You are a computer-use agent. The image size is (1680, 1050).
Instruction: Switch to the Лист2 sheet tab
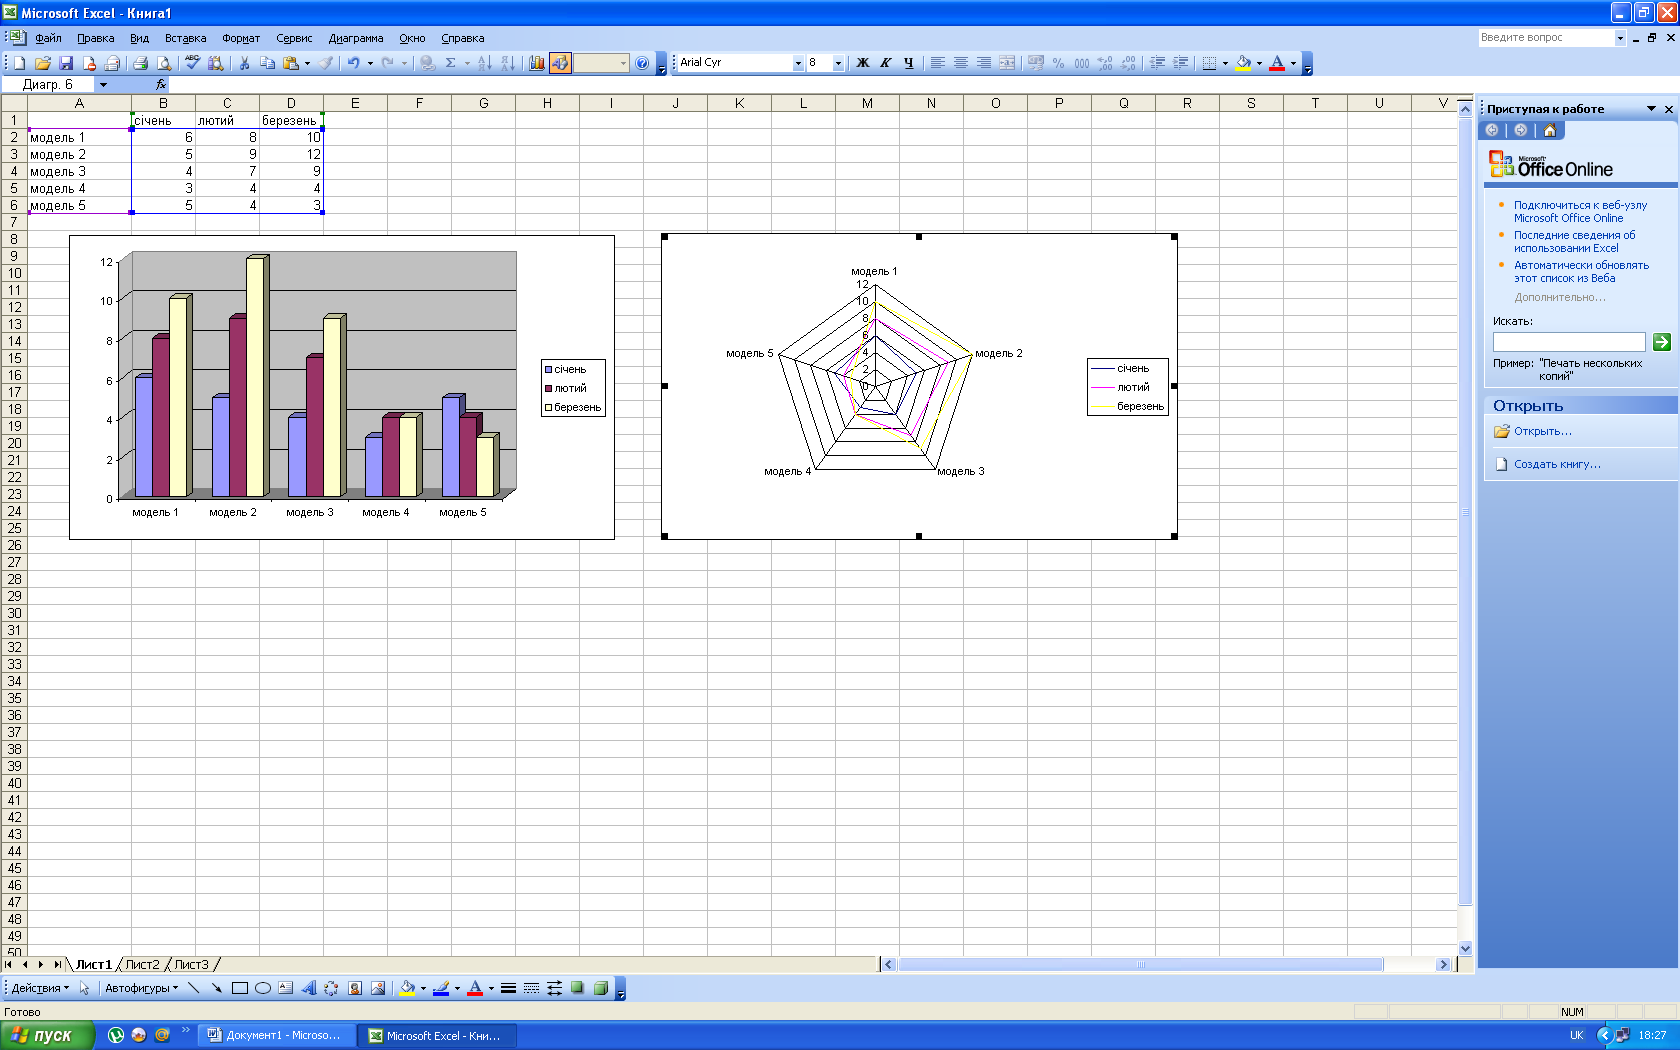point(142,965)
